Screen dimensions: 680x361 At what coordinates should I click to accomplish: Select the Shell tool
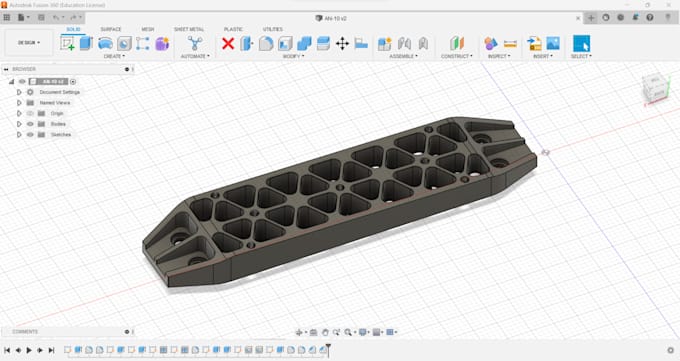pos(285,43)
